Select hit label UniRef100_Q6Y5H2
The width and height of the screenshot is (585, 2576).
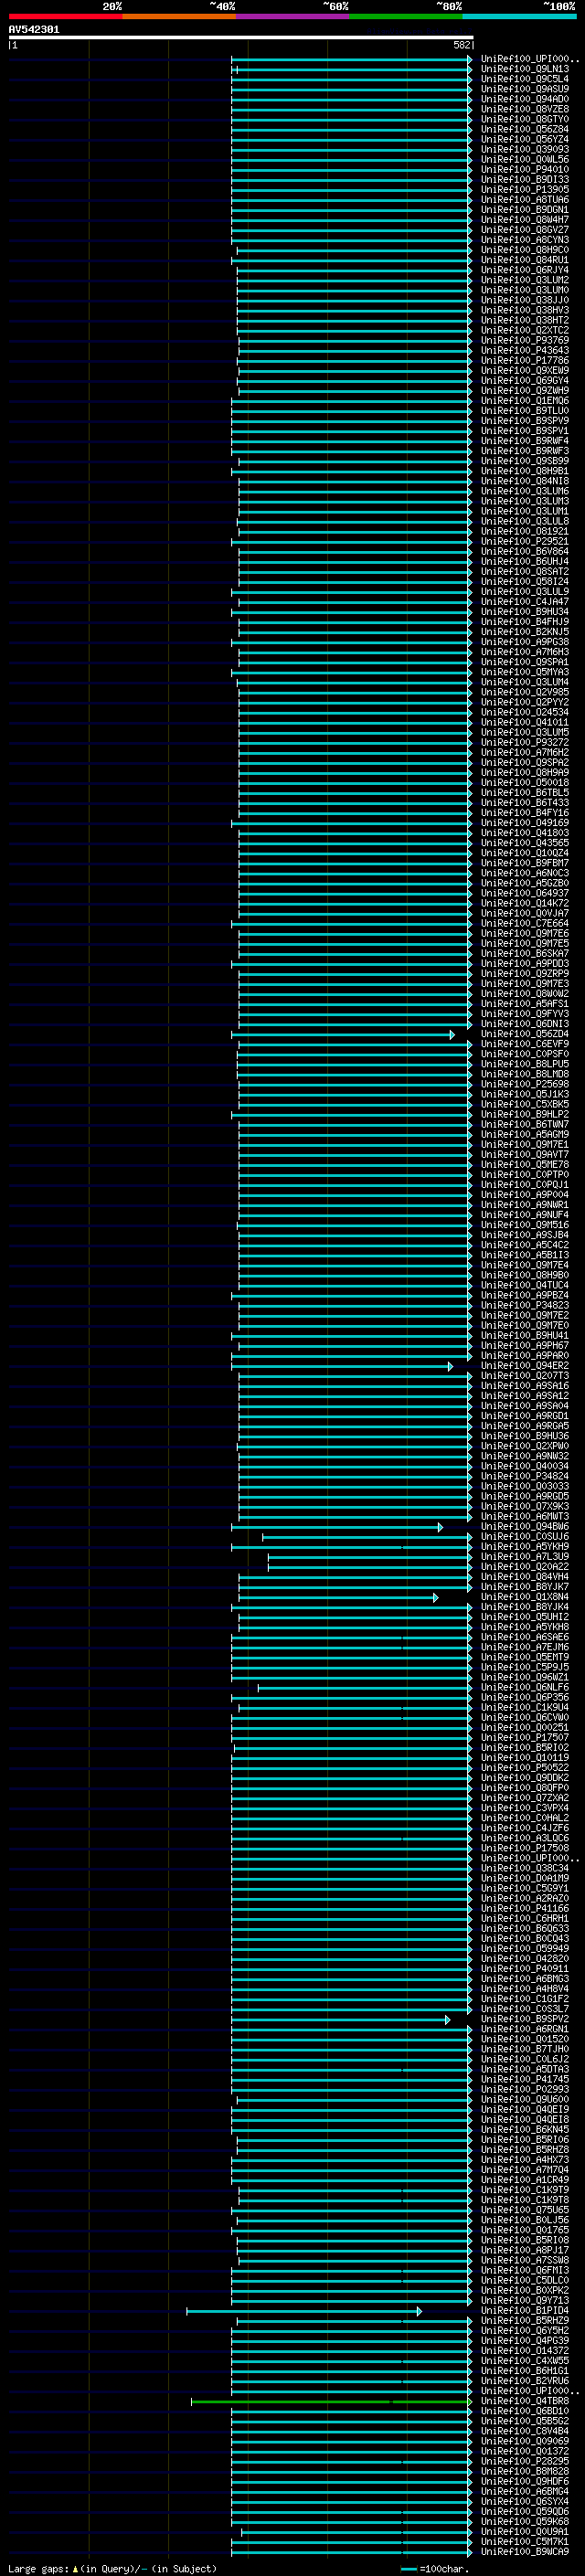[x=525, y=2331]
